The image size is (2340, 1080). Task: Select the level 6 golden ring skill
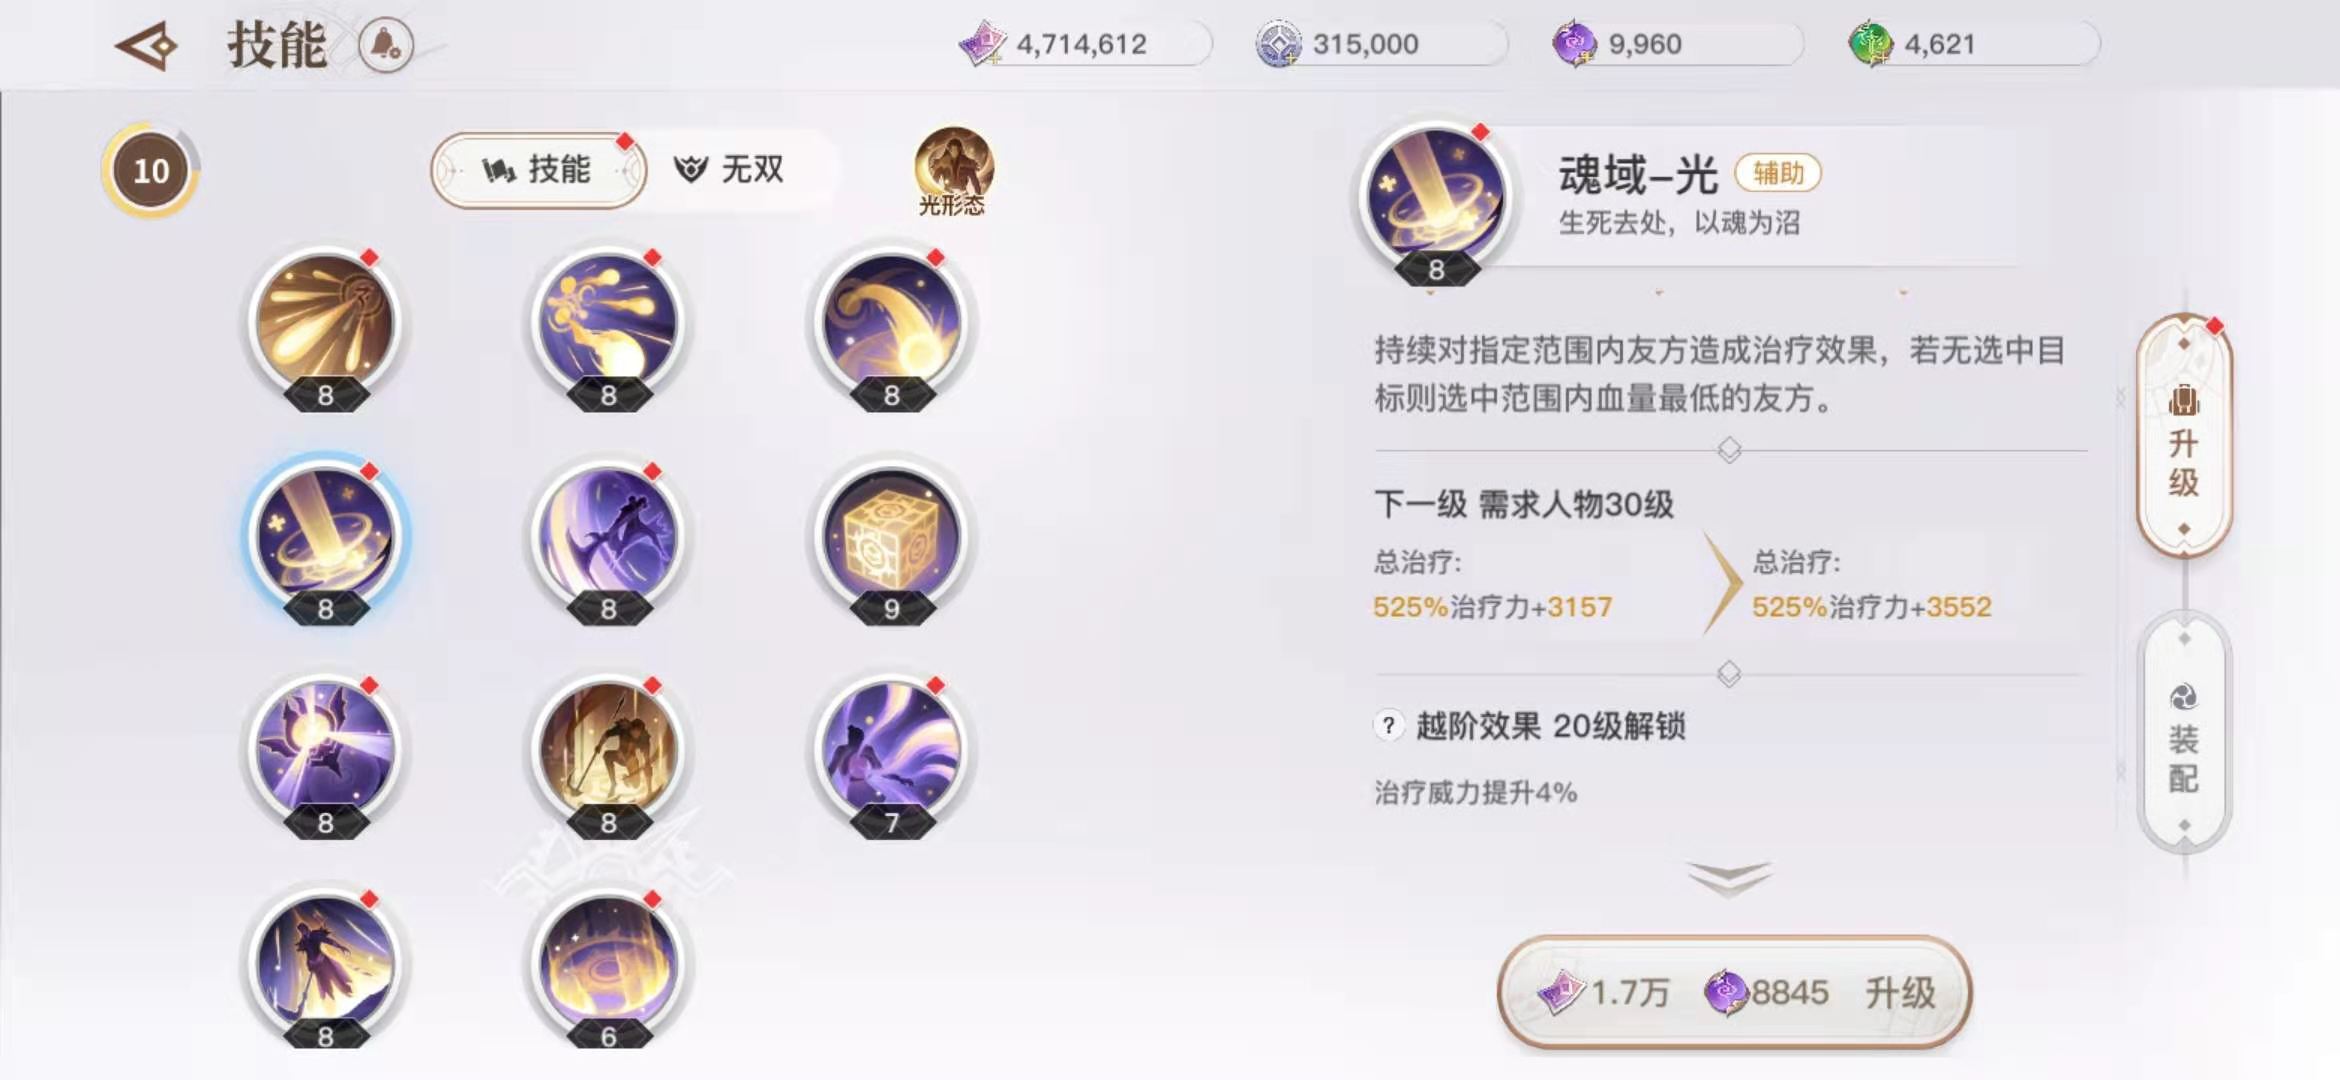pyautogui.click(x=608, y=966)
